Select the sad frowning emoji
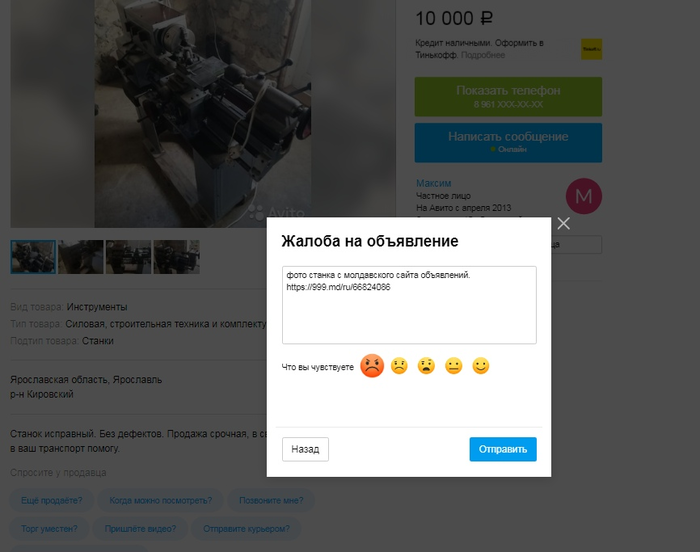The image size is (700, 552). 399,366
